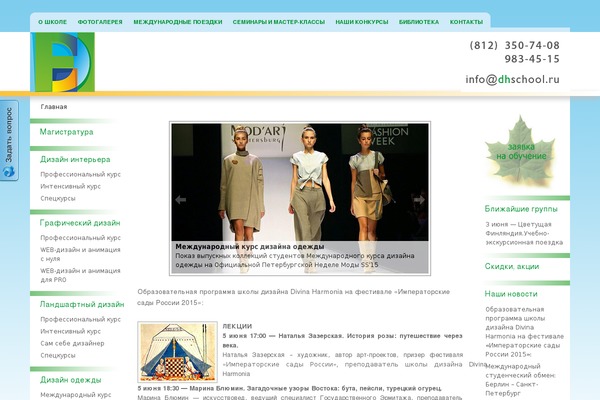600x400 pixels.
Task: Open the 'О школе' menu item
Action: coord(52,22)
